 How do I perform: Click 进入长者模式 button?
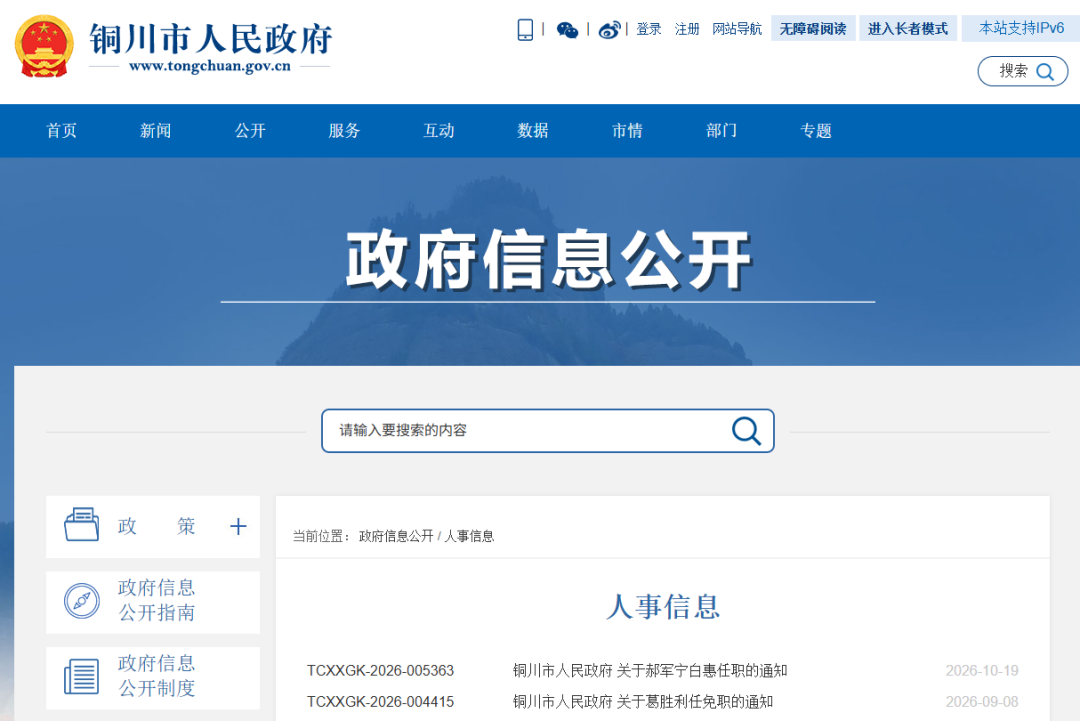point(908,28)
